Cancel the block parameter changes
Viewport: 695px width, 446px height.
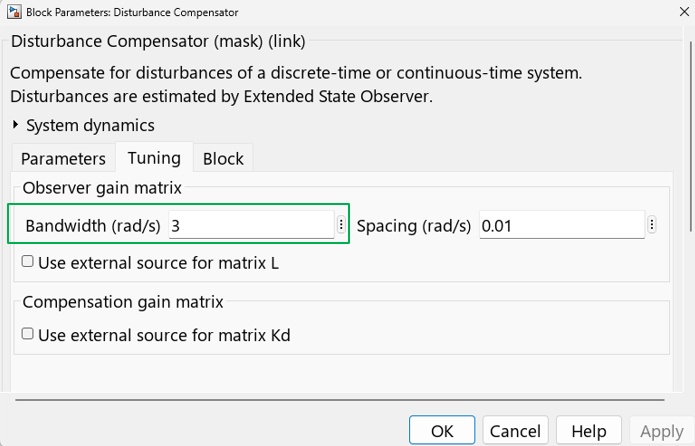click(x=515, y=431)
